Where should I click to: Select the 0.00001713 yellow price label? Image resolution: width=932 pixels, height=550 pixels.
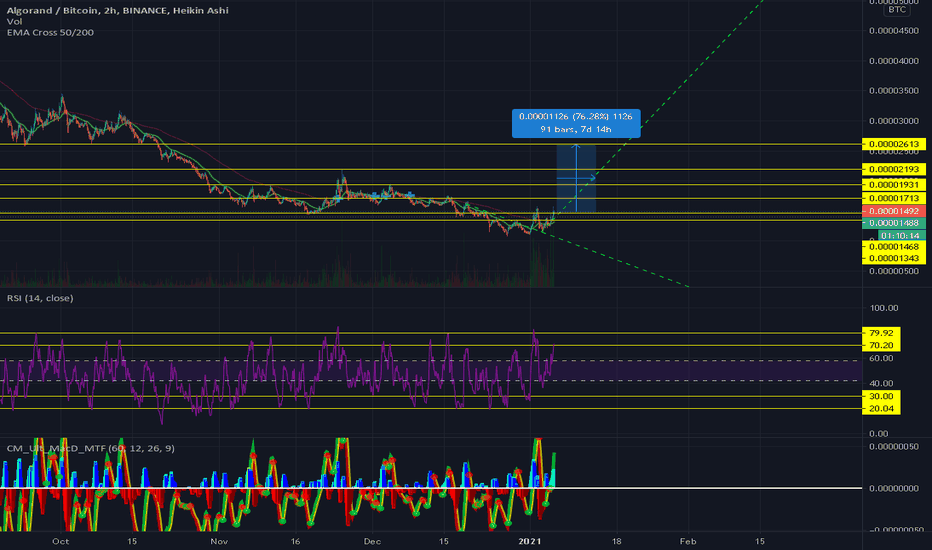894,199
